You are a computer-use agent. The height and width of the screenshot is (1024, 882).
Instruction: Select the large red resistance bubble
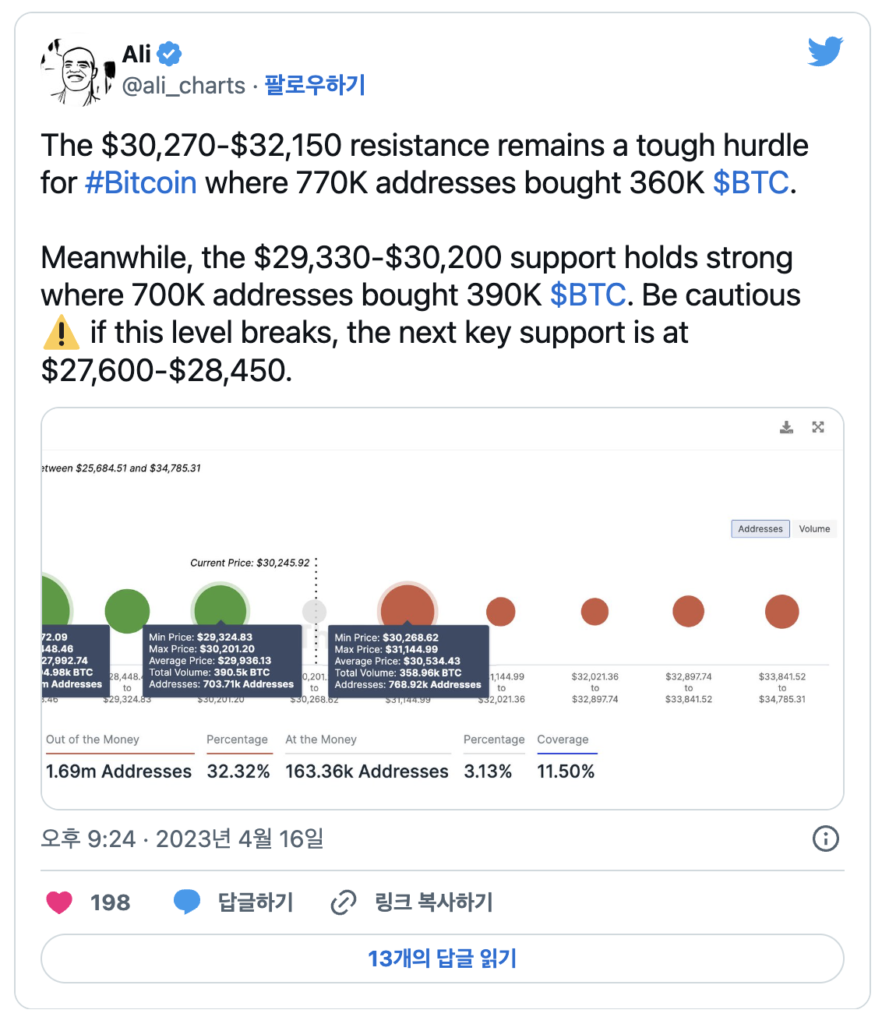[x=407, y=611]
